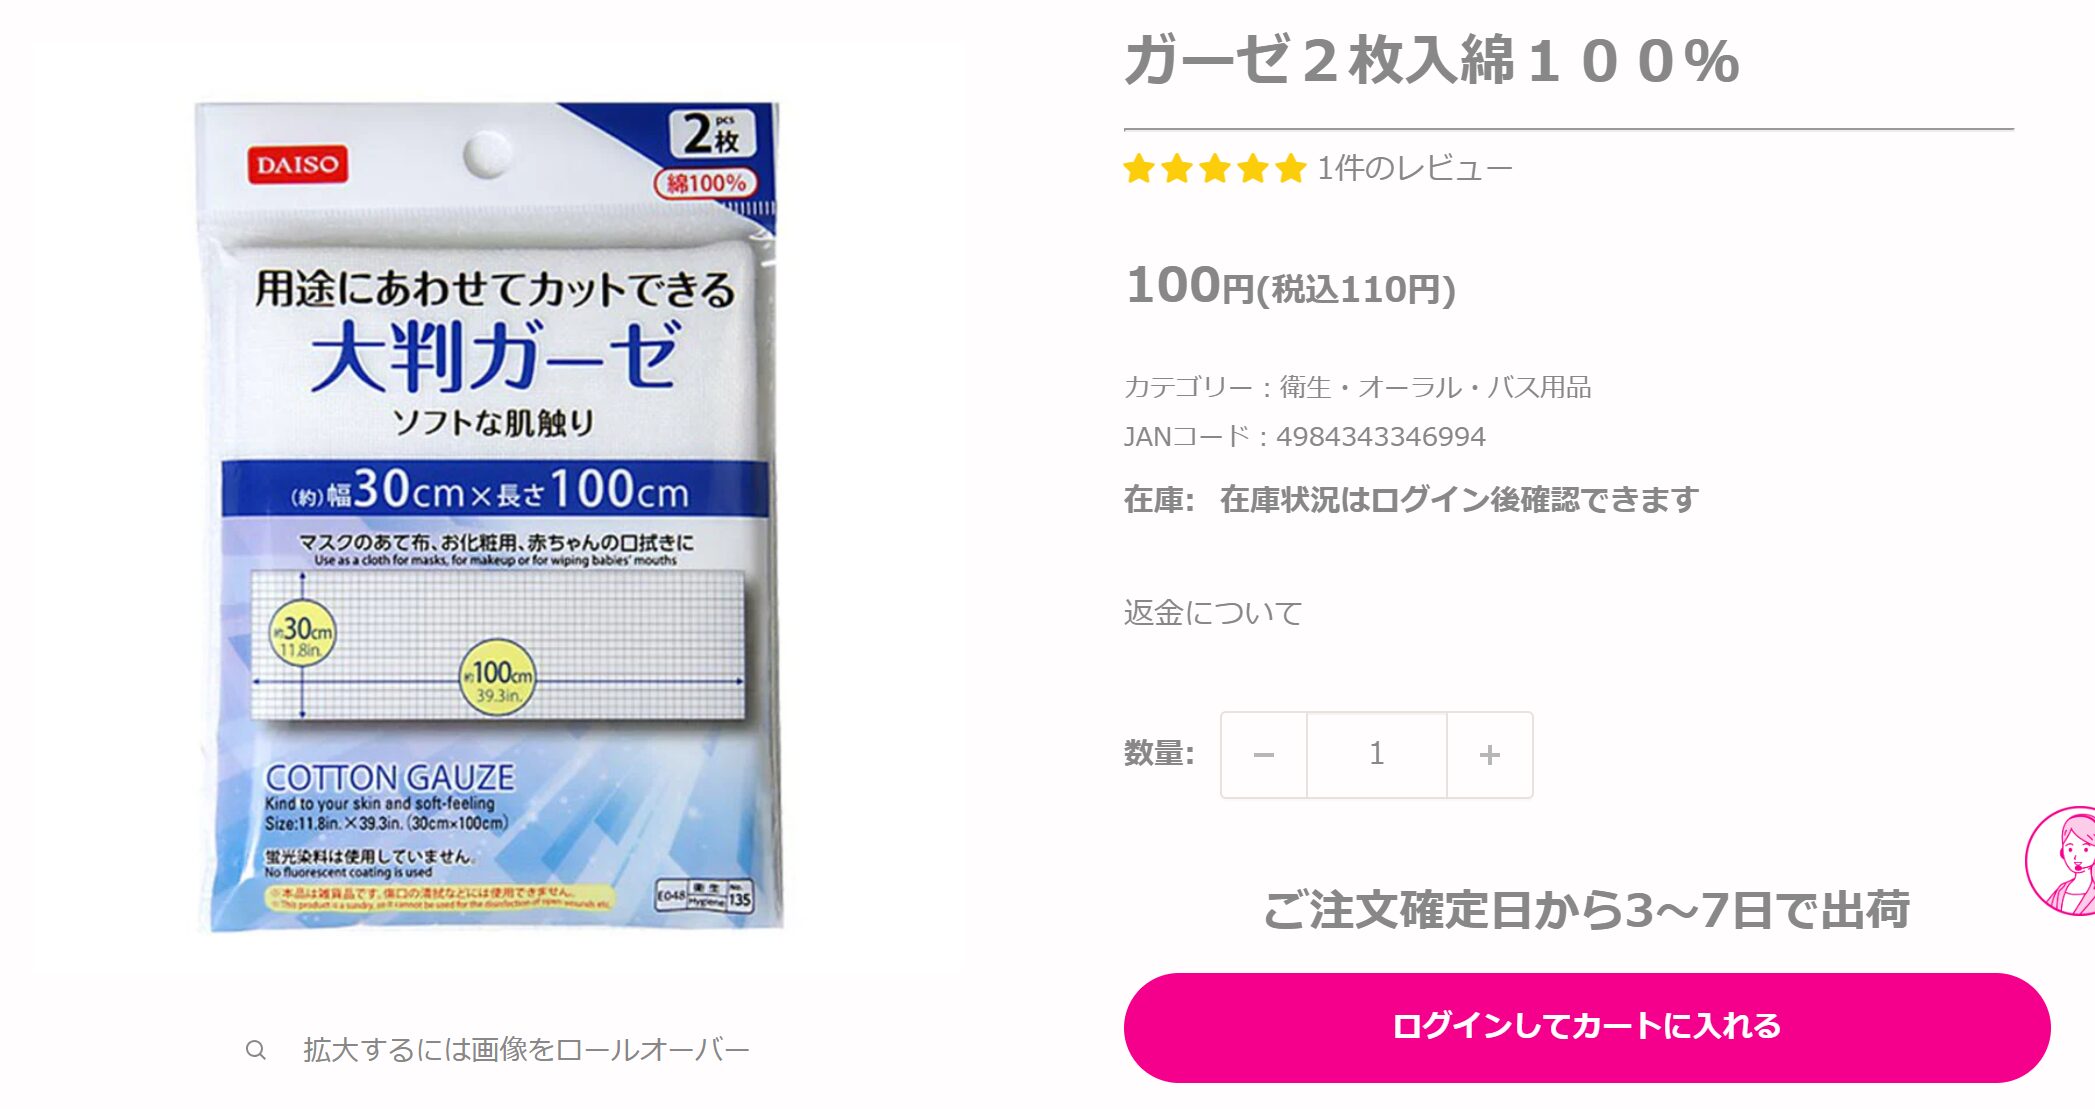Click the third yellow rating star
Viewport: 2095px width, 1109px height.
click(x=1215, y=168)
